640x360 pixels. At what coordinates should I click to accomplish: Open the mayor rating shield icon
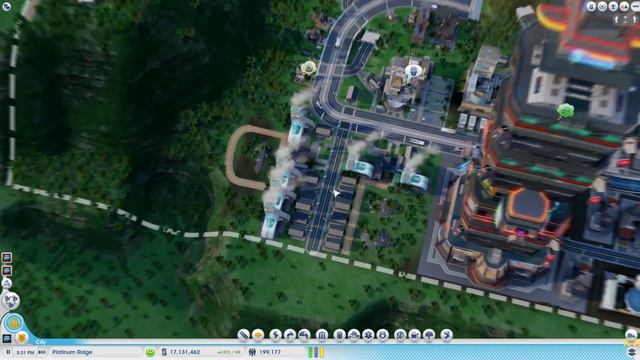[x=21, y=338]
